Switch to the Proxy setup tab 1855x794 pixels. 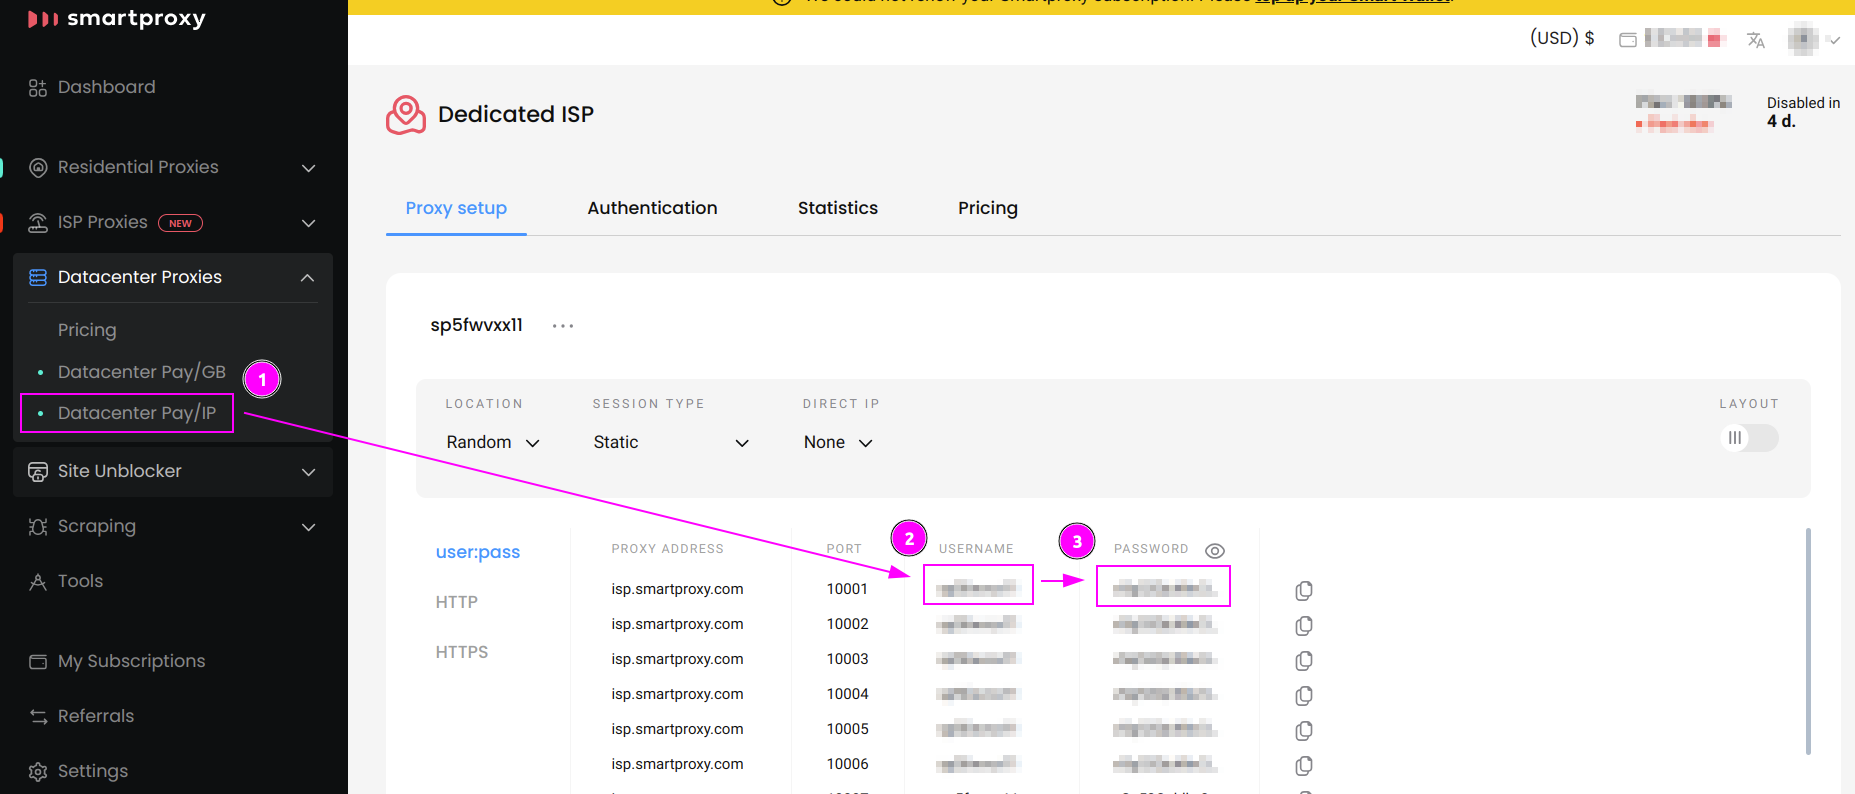pos(456,208)
